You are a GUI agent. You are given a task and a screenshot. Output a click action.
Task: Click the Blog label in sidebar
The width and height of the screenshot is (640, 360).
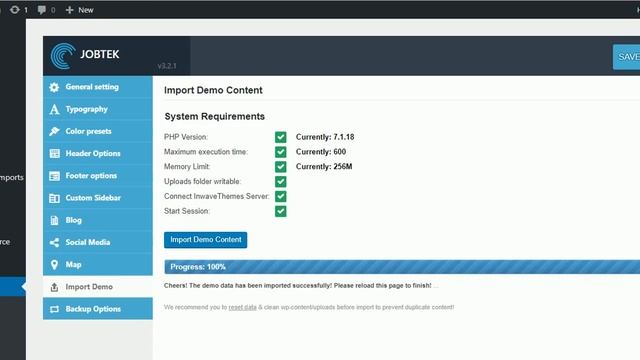[73, 220]
